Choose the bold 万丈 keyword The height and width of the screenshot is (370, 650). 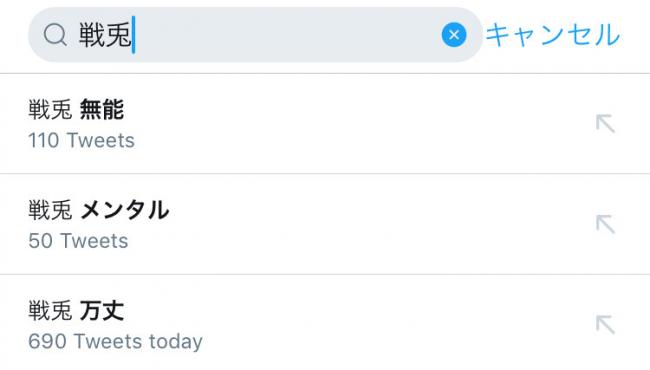click(x=102, y=310)
